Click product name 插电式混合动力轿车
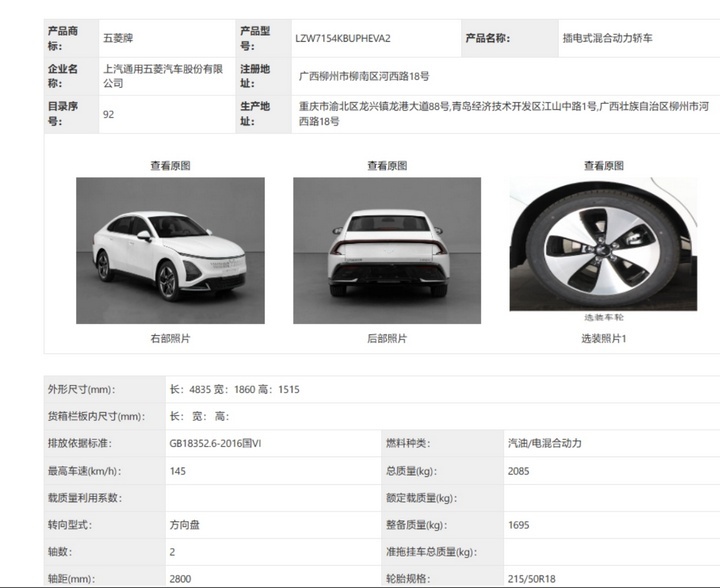 (x=608, y=38)
